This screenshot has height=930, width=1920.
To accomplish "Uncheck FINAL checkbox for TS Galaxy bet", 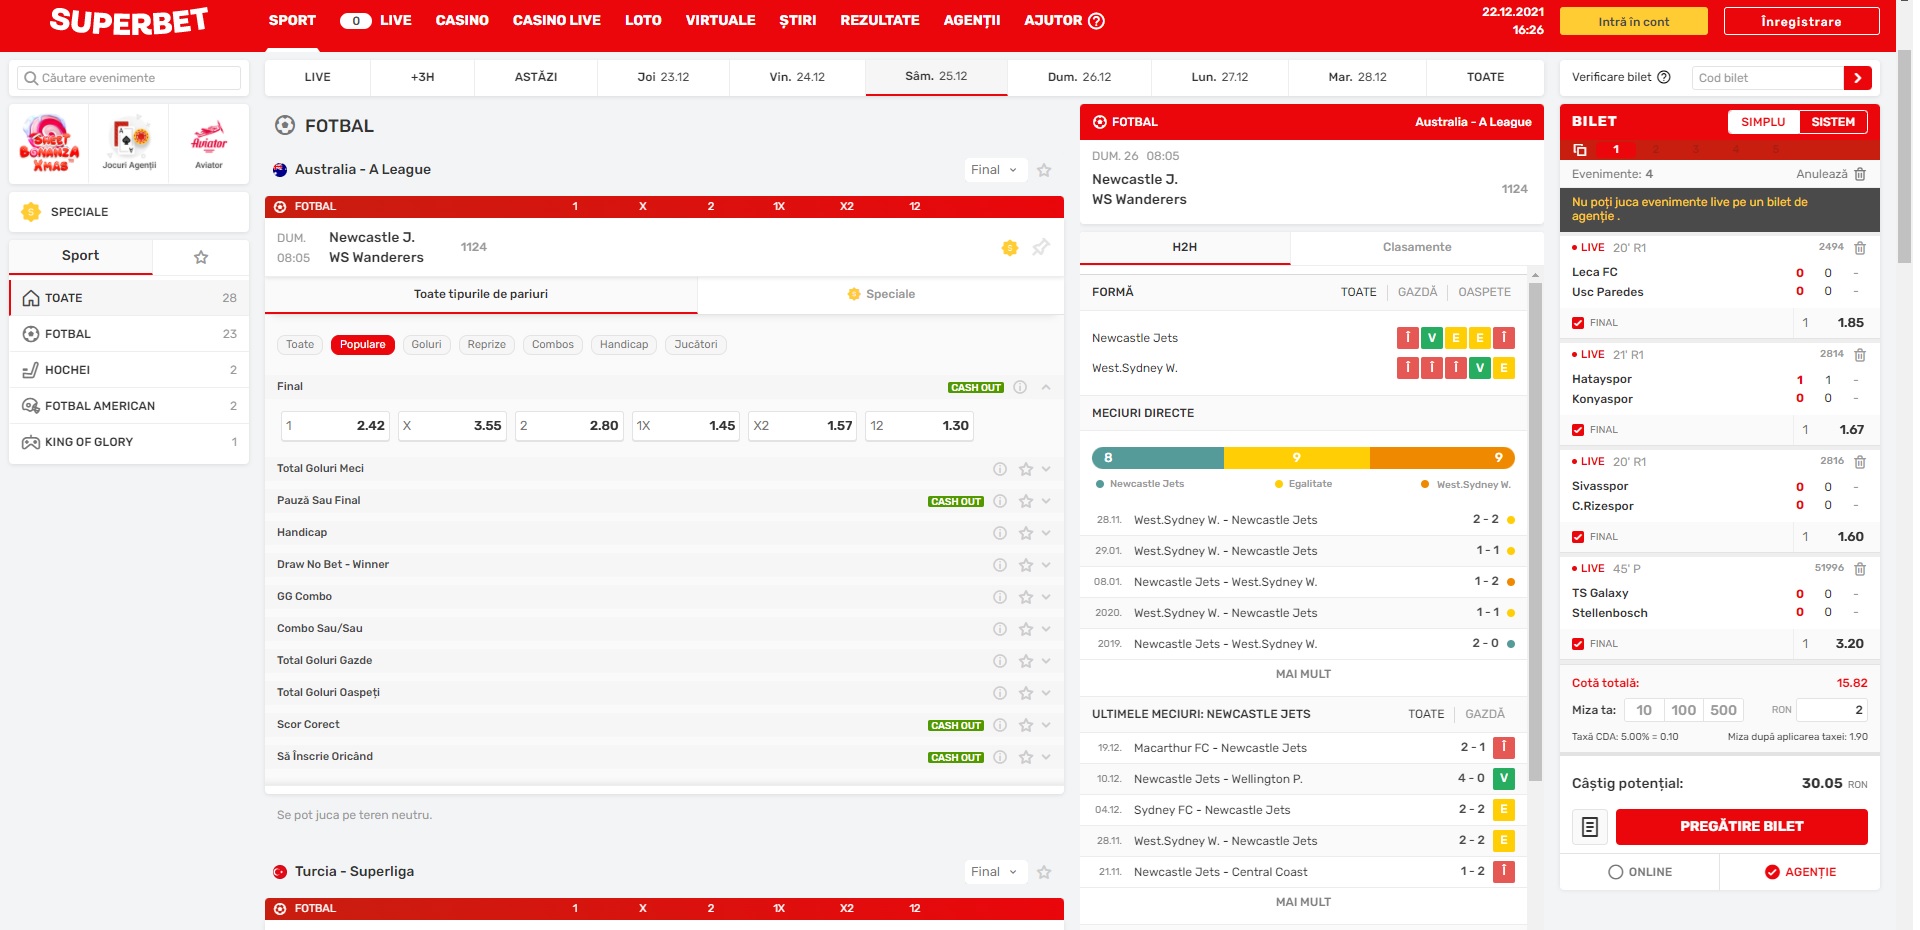I will [x=1578, y=644].
